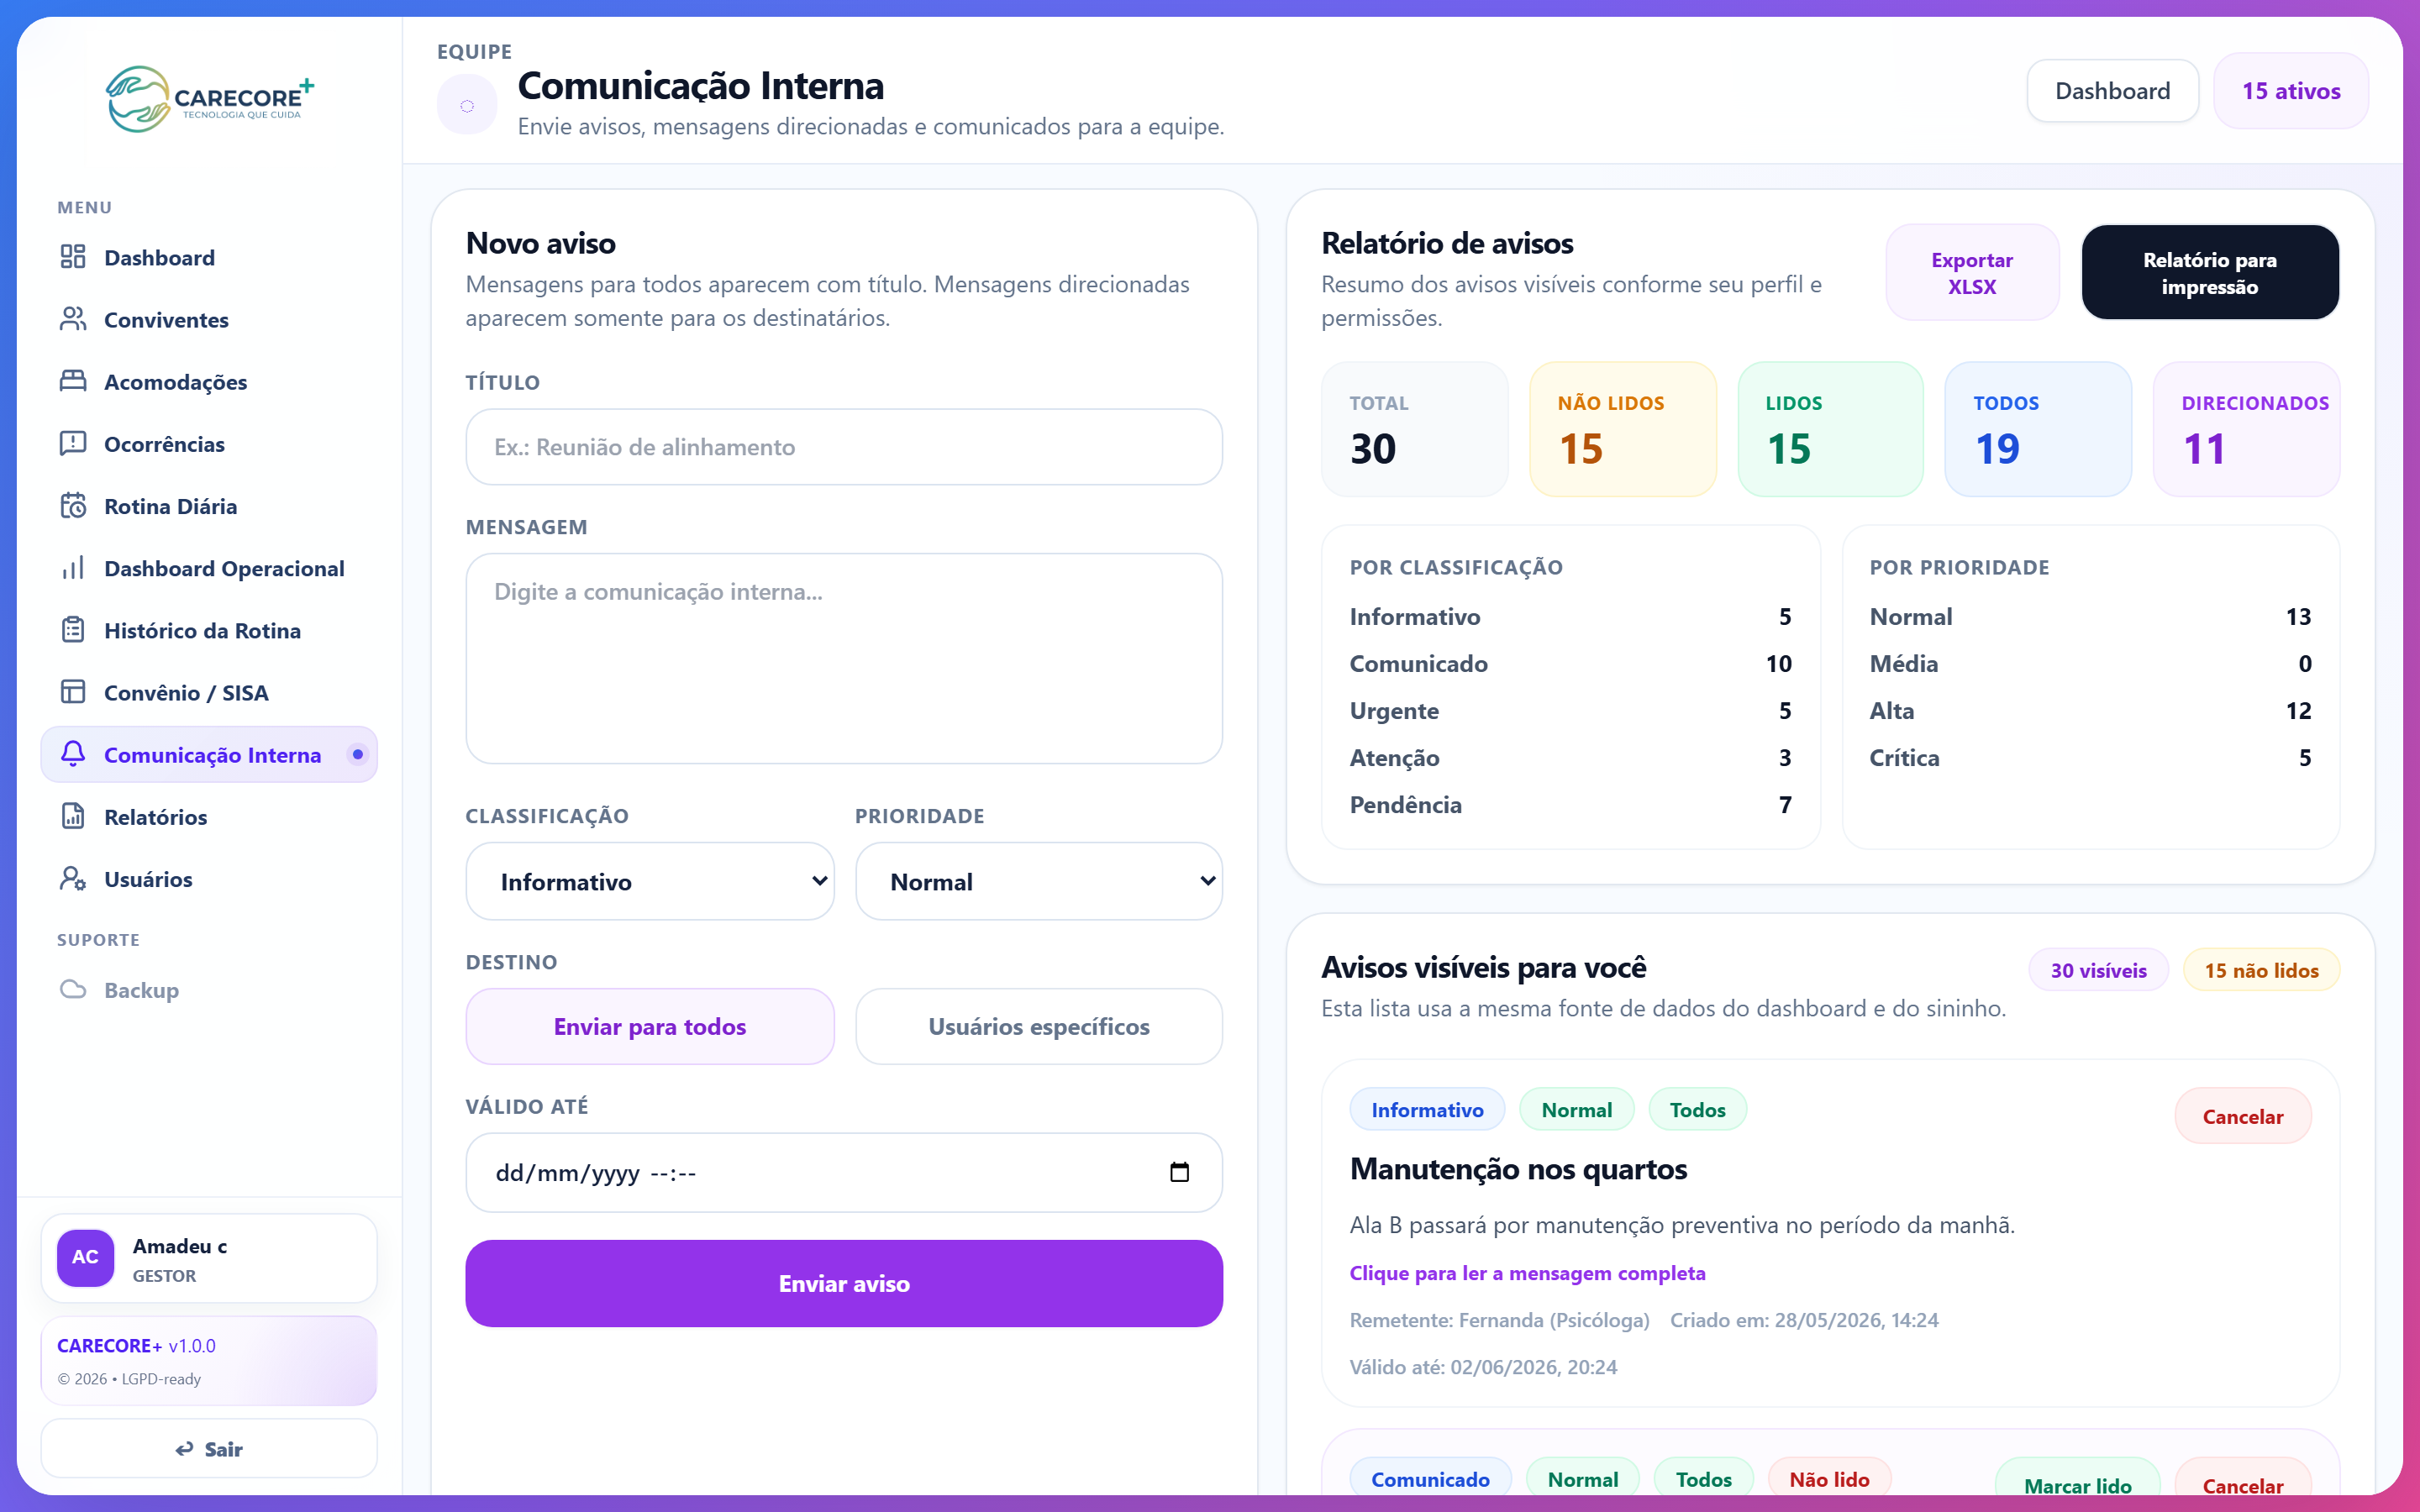2420x1512 pixels.
Task: Click the 'CARECORE+ v1.0.0' version text
Action: point(136,1345)
